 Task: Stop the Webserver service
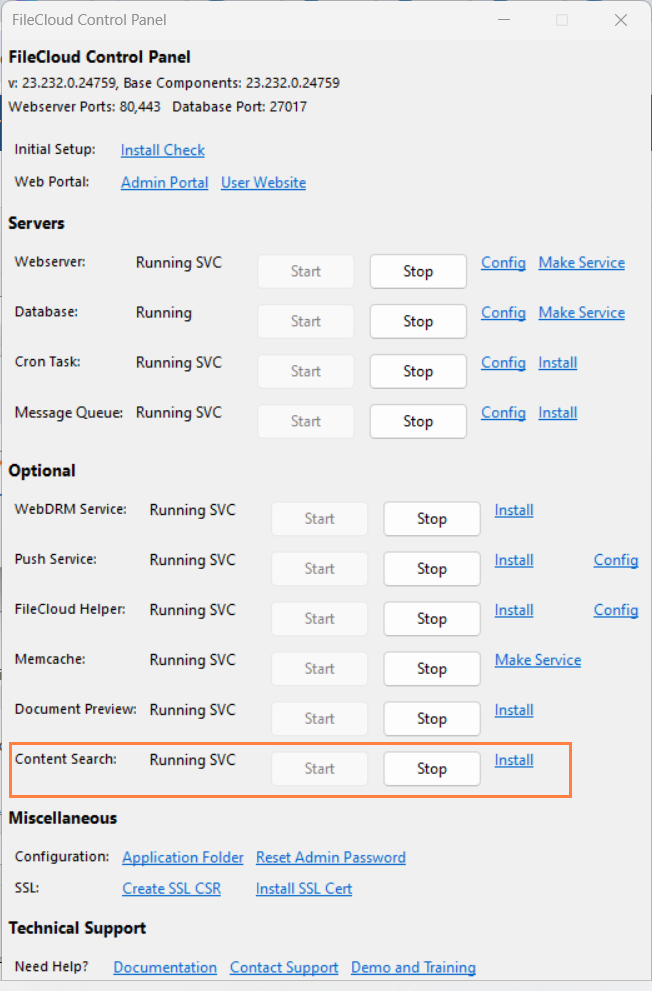click(x=418, y=271)
